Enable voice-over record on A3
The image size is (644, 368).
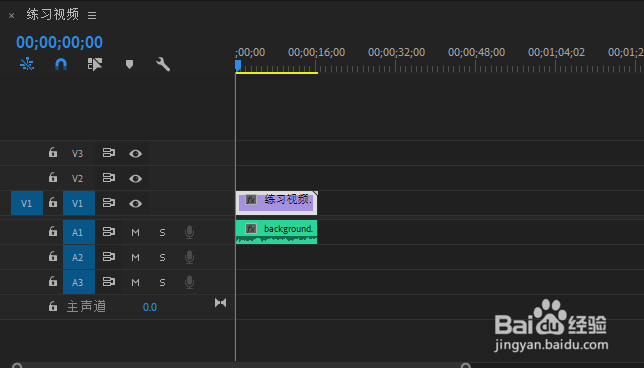pyautogui.click(x=189, y=282)
